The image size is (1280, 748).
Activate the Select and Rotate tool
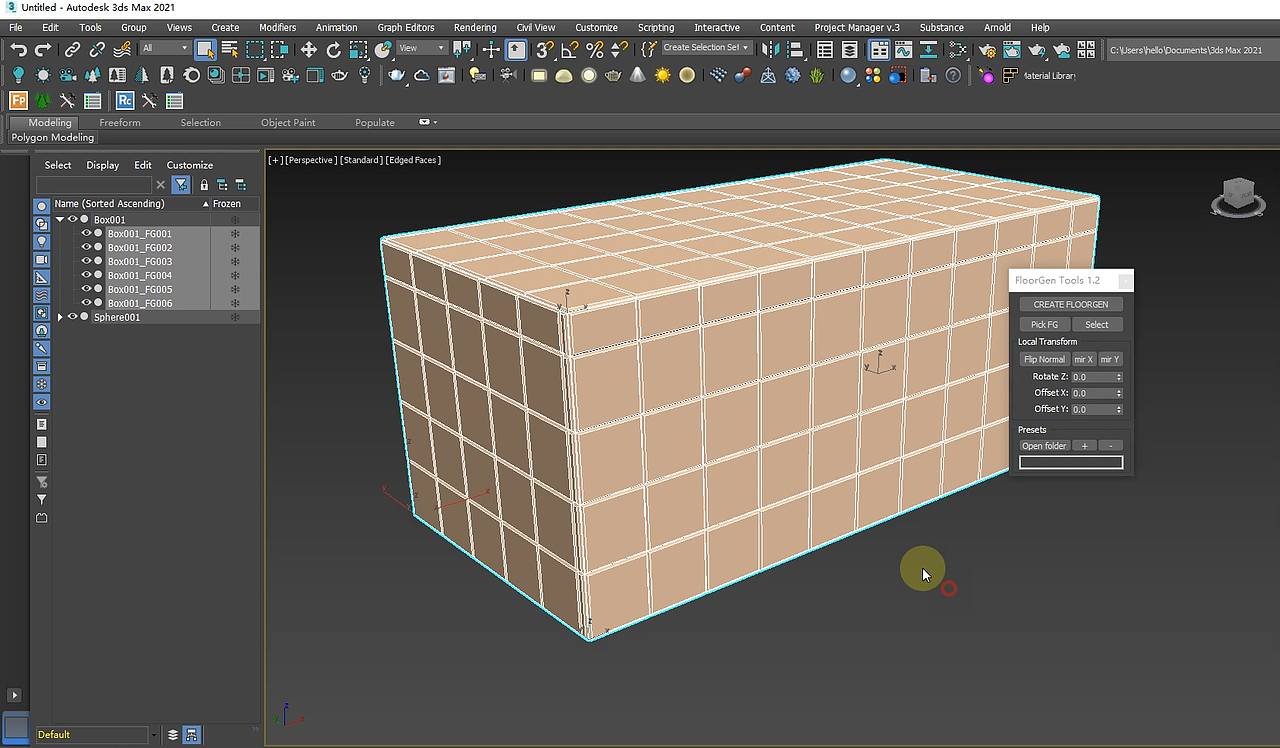pyautogui.click(x=333, y=49)
